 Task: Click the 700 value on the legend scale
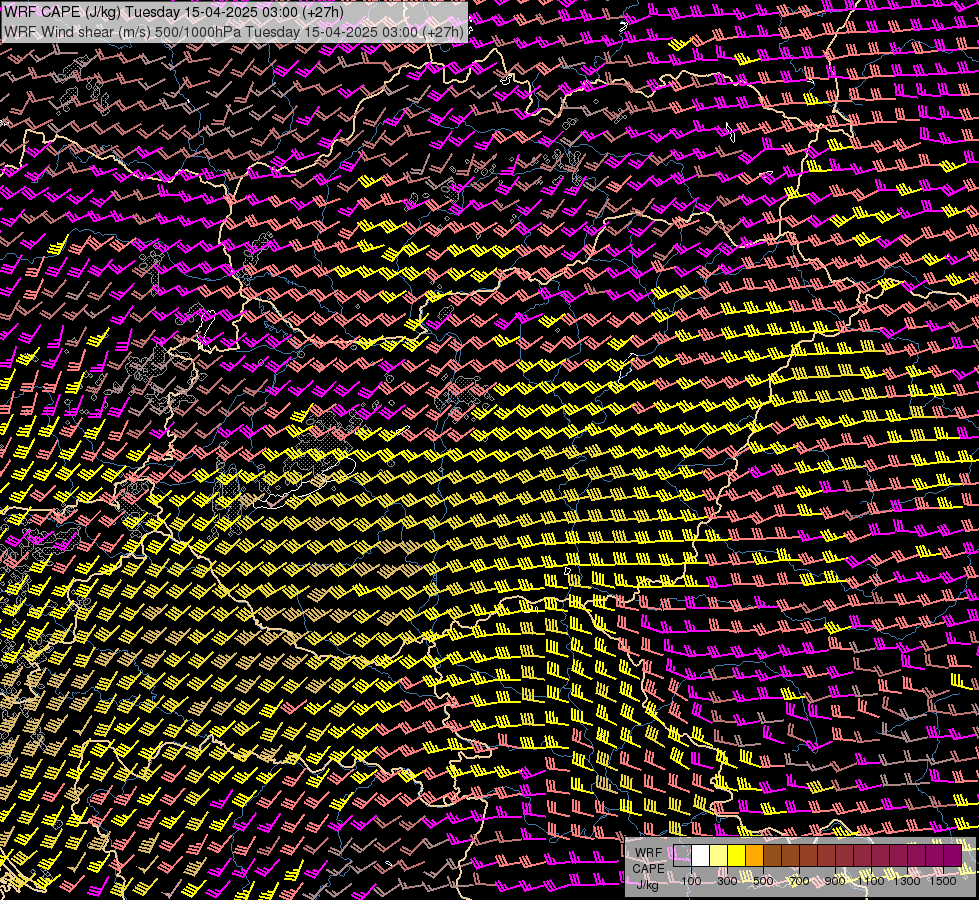click(799, 881)
